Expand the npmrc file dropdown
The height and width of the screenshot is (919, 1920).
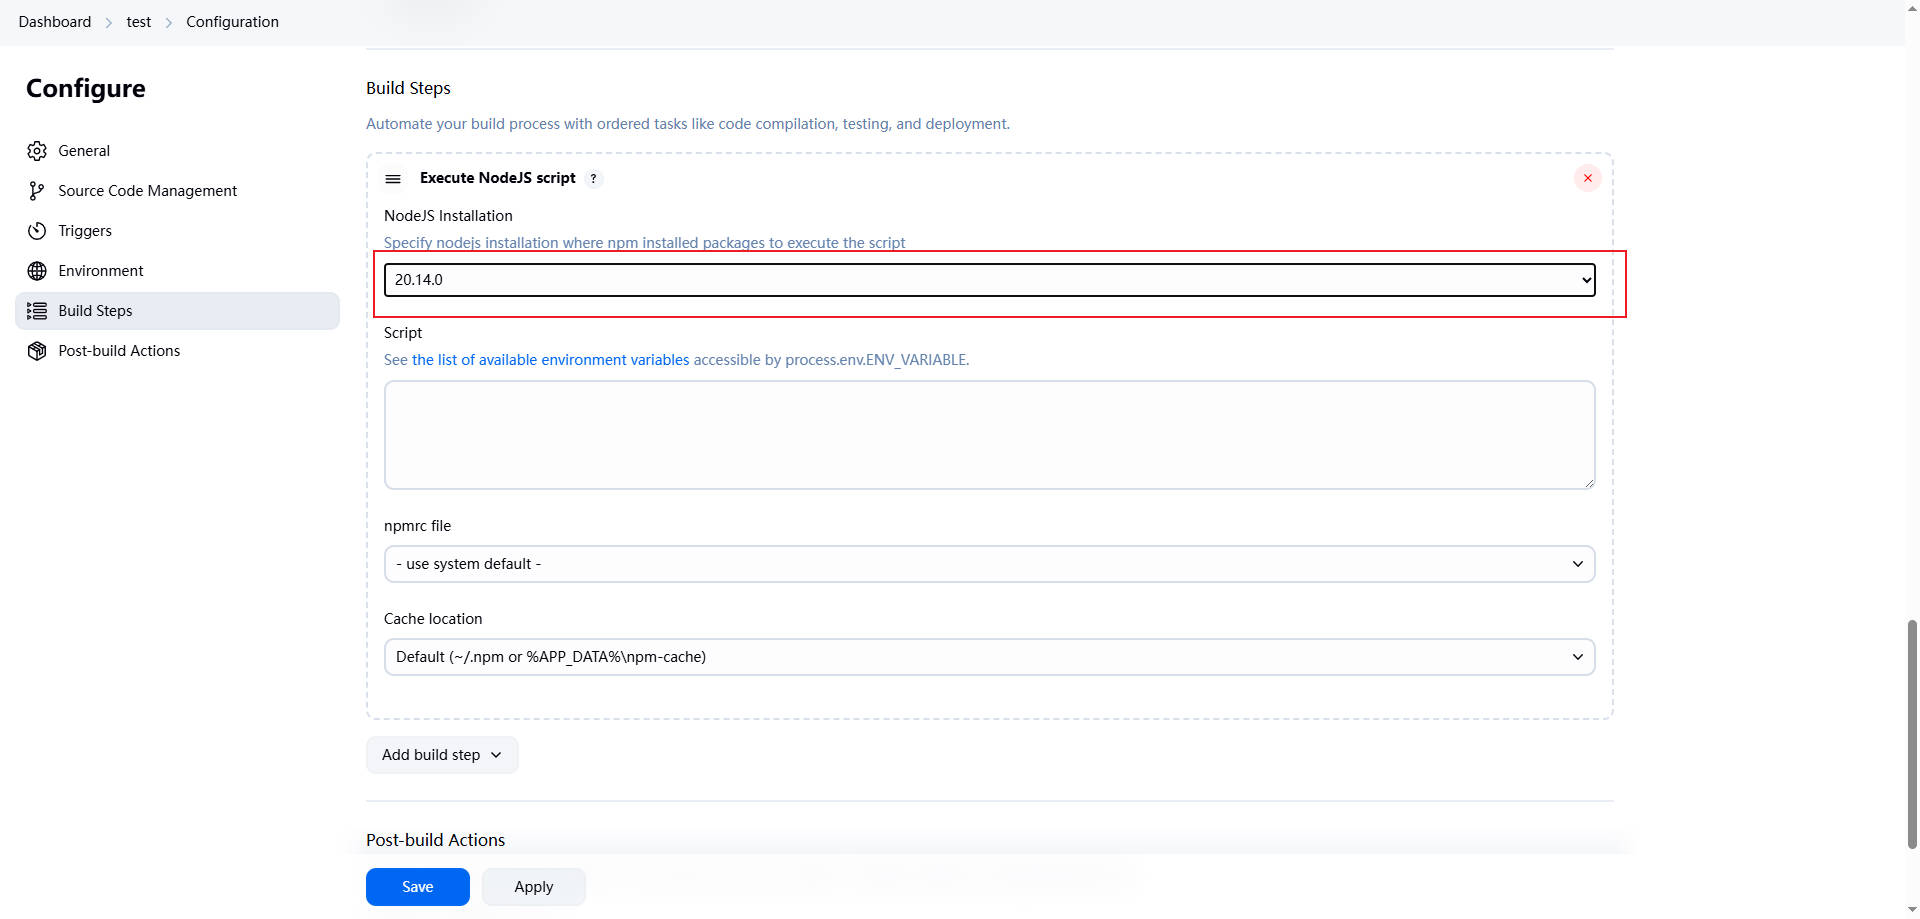pos(989,564)
